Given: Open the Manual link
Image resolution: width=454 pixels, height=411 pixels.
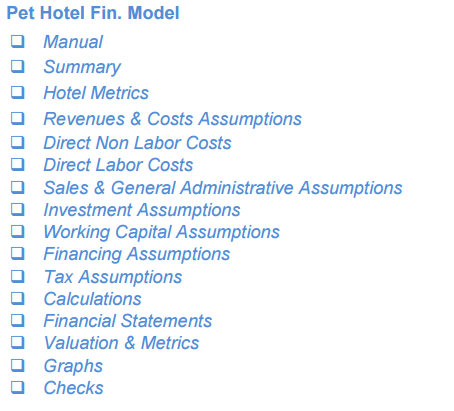Looking at the screenshot, I should click(x=73, y=42).
